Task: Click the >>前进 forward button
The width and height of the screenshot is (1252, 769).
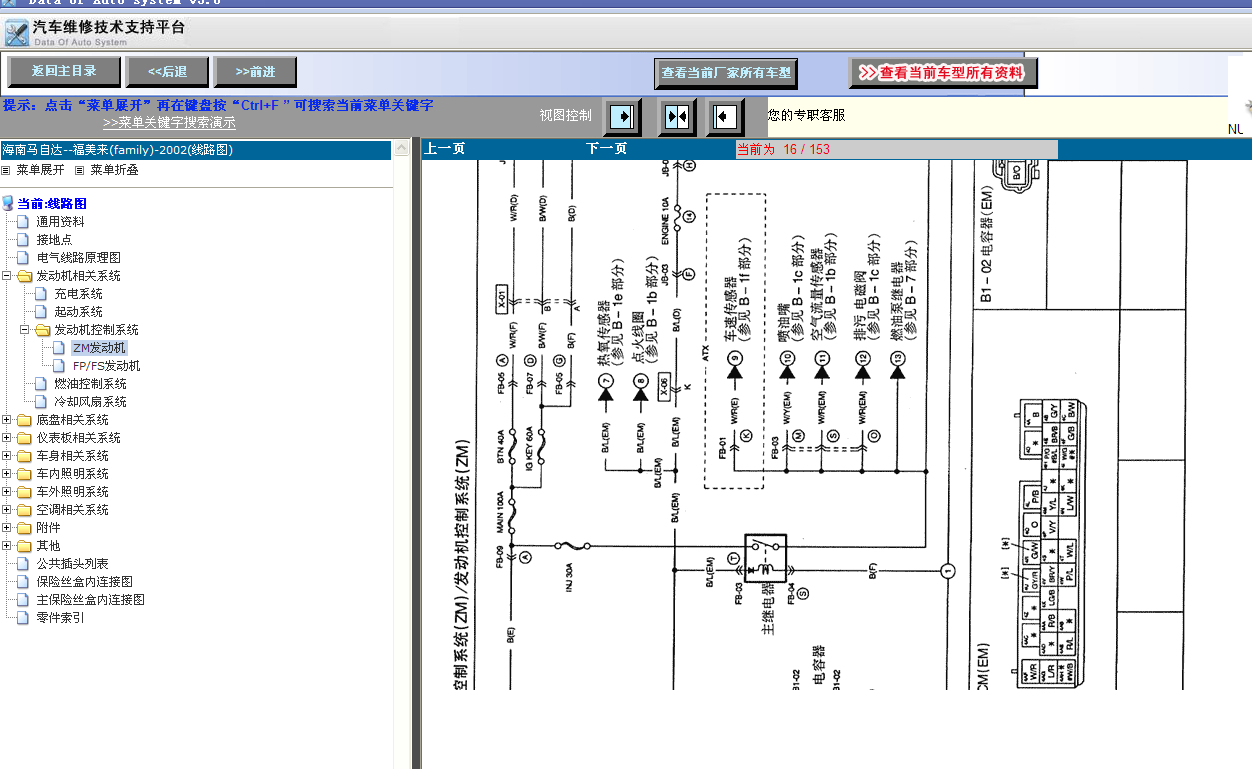Action: coord(255,72)
